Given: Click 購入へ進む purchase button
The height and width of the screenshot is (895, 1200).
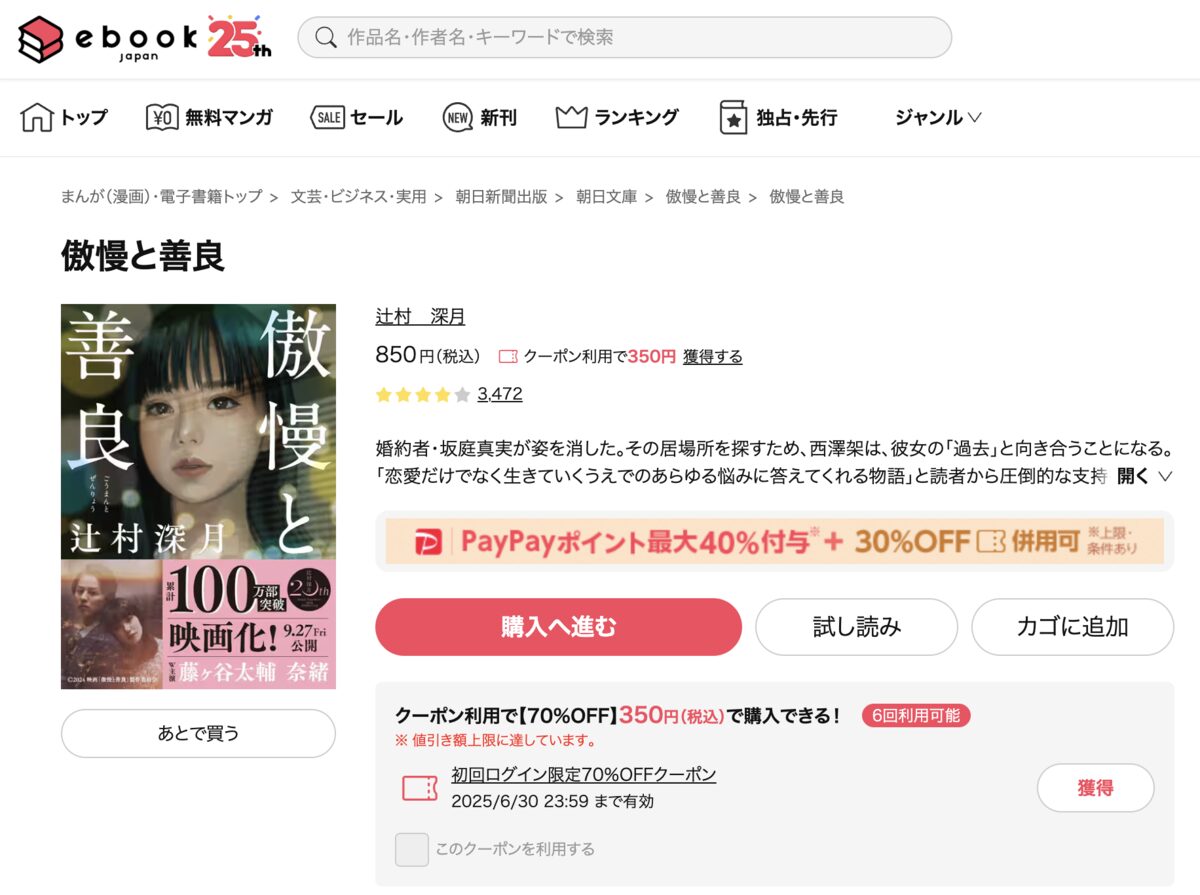Looking at the screenshot, I should [558, 627].
